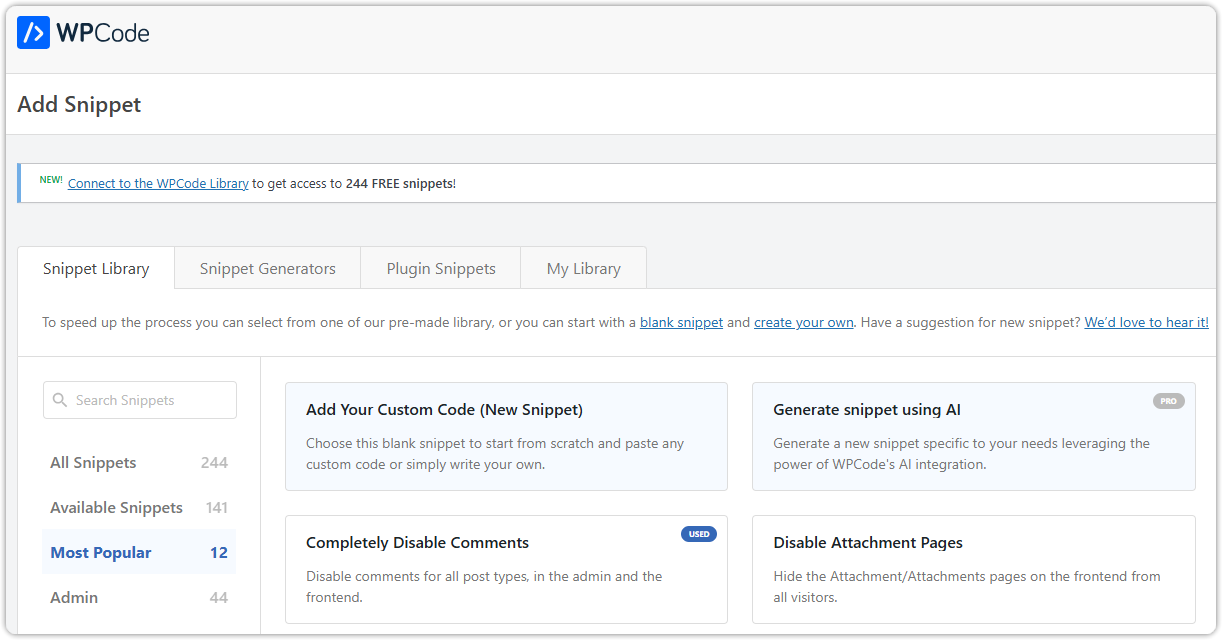
Task: Click the Add Snippet page heading
Action: click(x=79, y=104)
